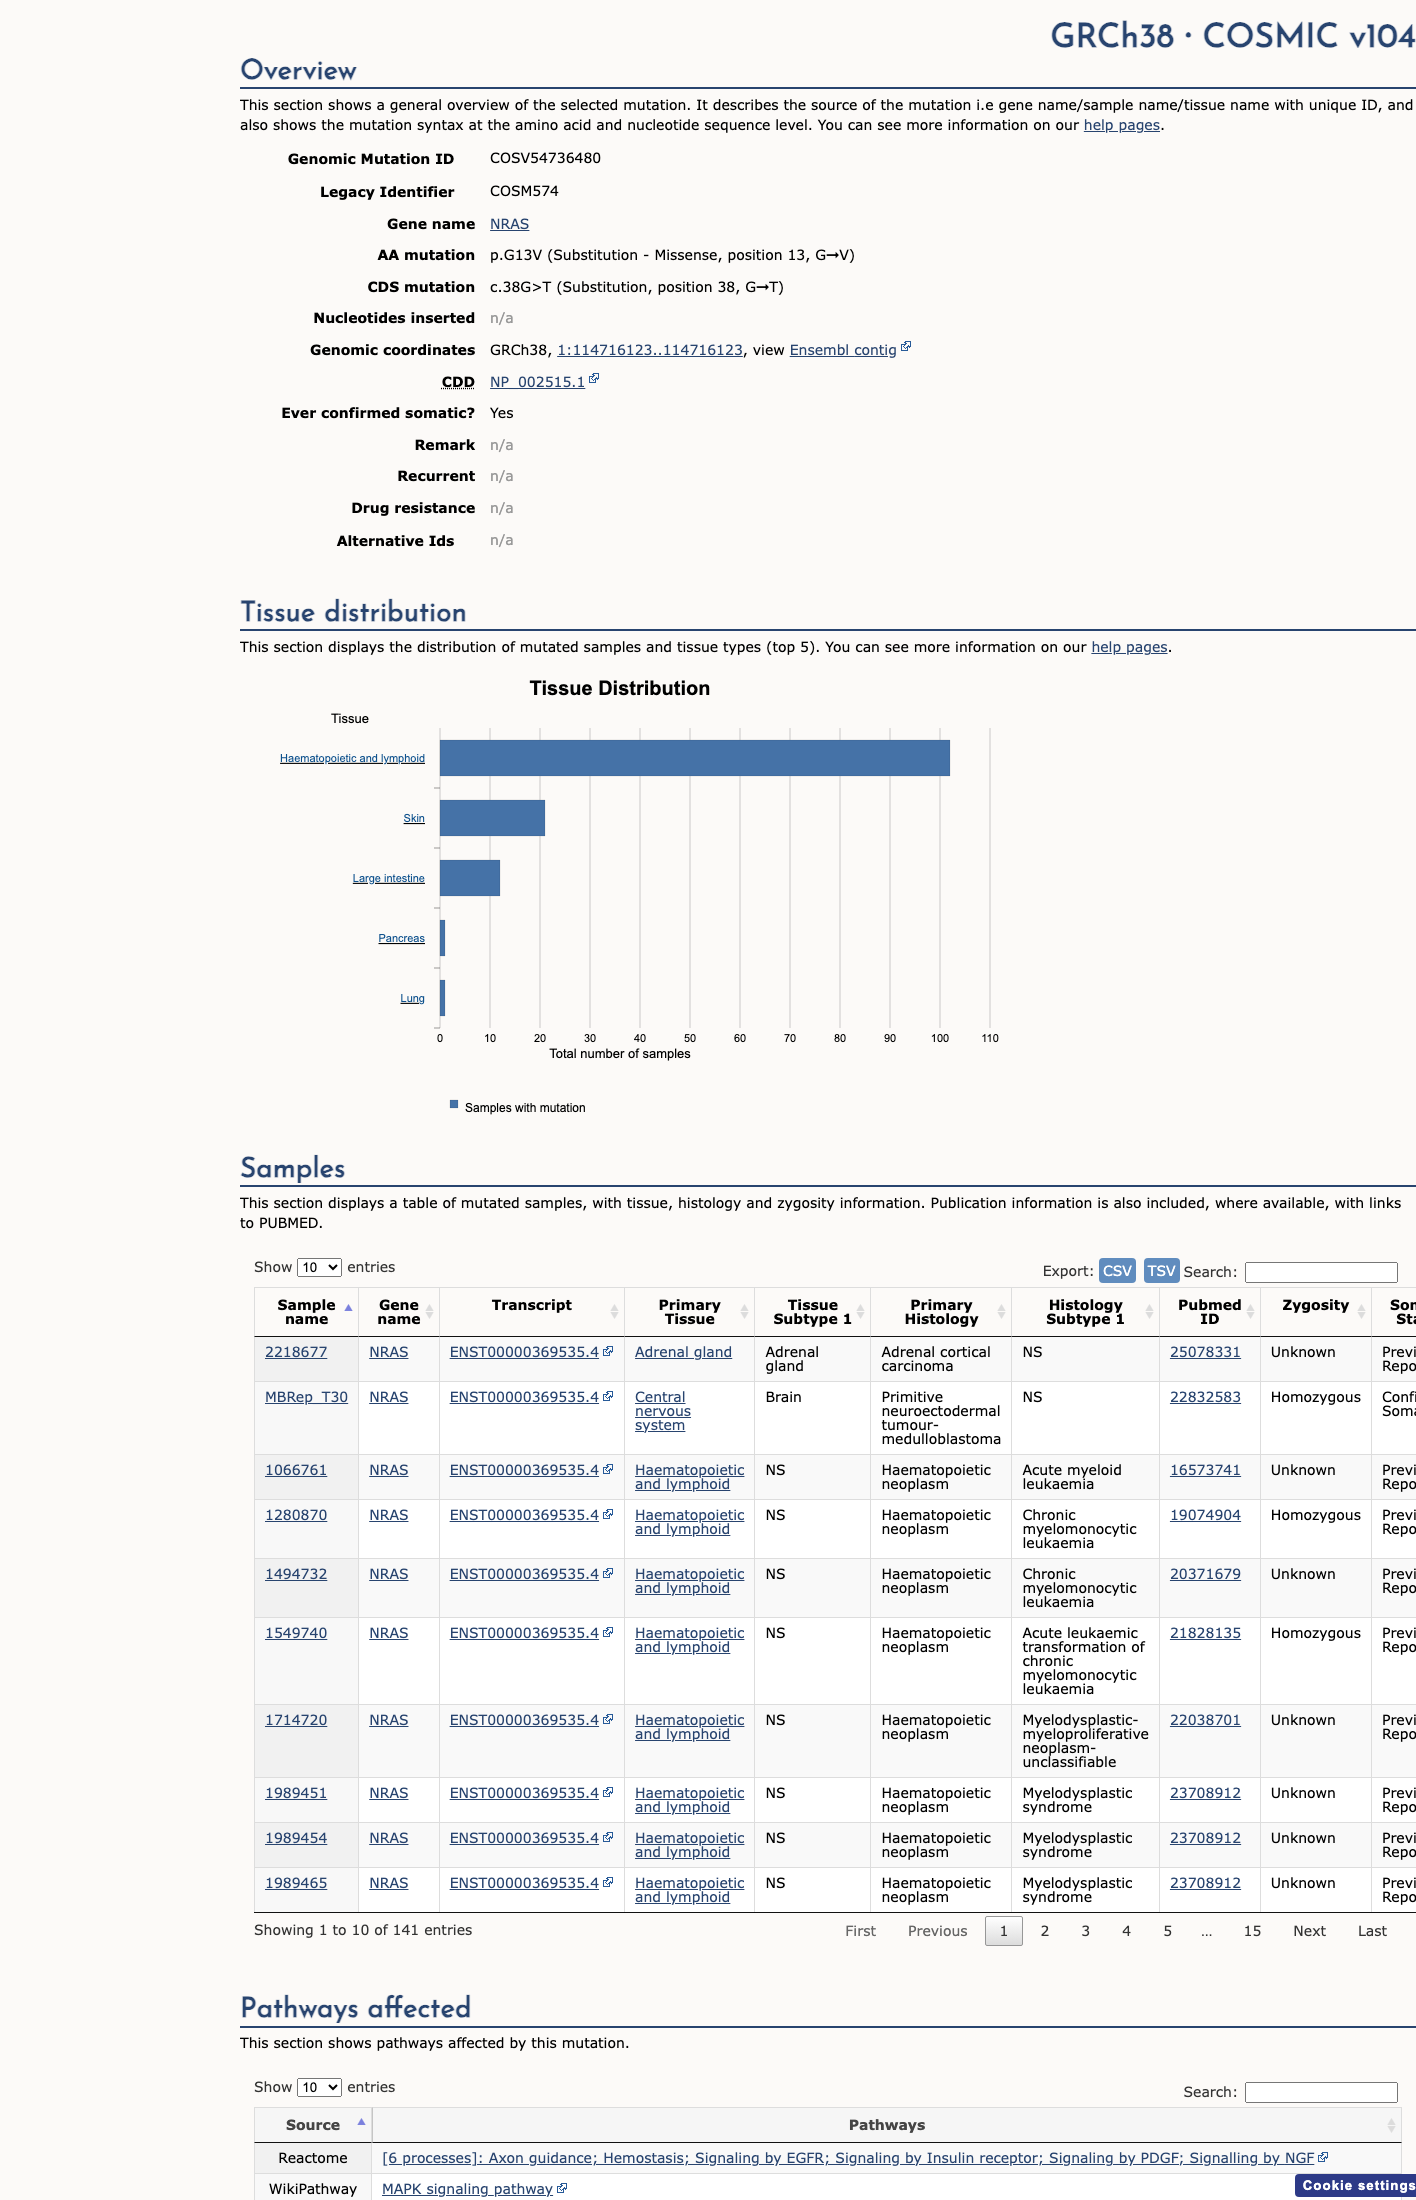Open Cookie settings button

1356,2185
